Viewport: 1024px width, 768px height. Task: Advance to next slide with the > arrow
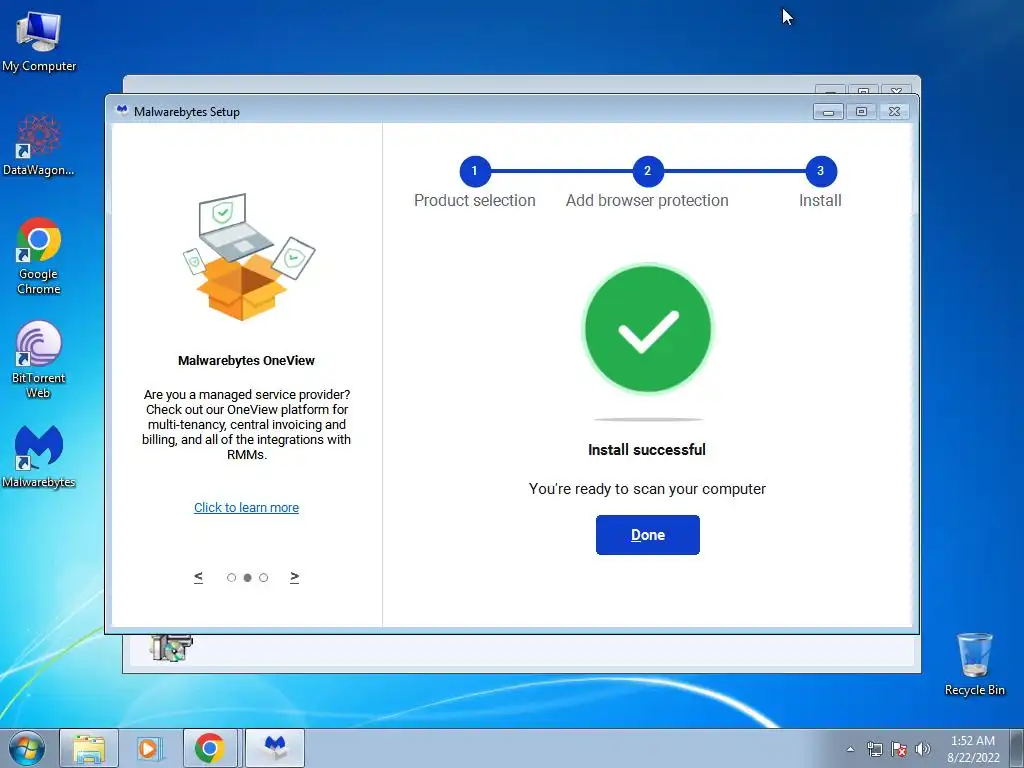(x=295, y=577)
